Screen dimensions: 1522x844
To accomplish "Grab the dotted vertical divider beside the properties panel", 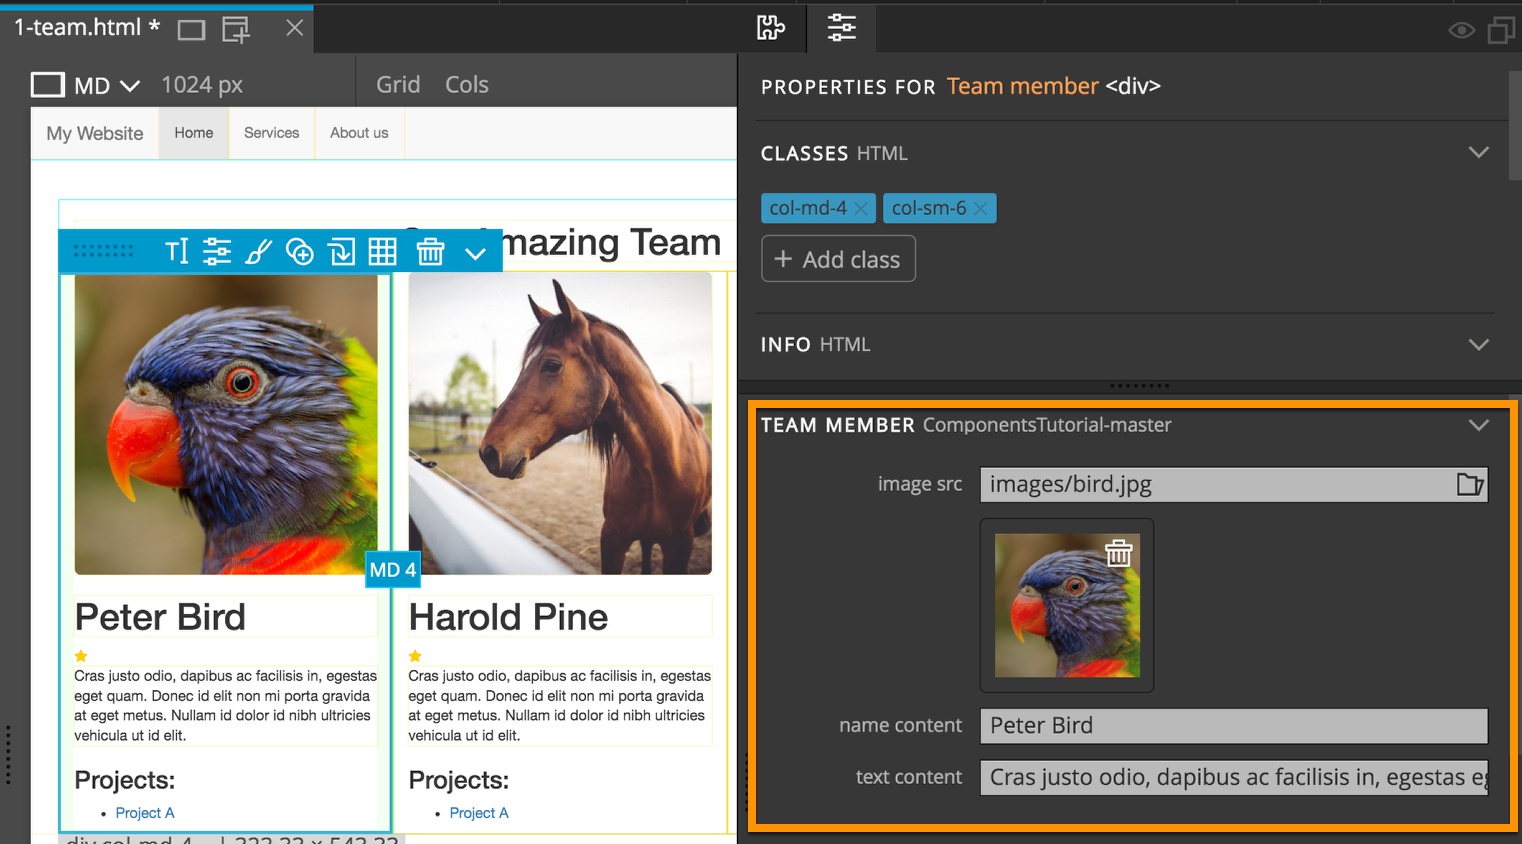I will coord(747,780).
